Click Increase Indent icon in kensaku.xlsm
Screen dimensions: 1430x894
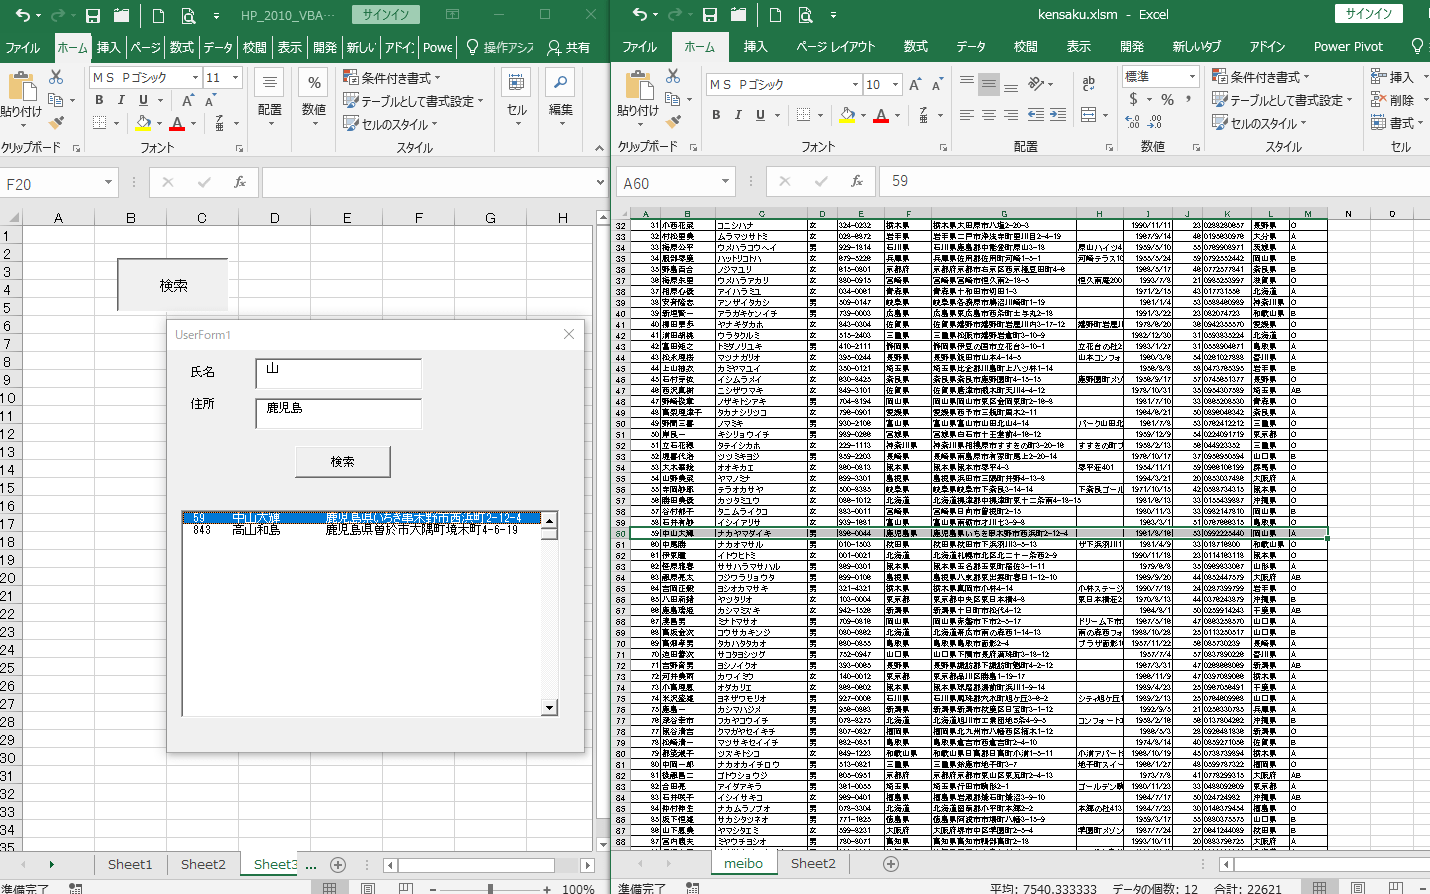coord(1058,116)
